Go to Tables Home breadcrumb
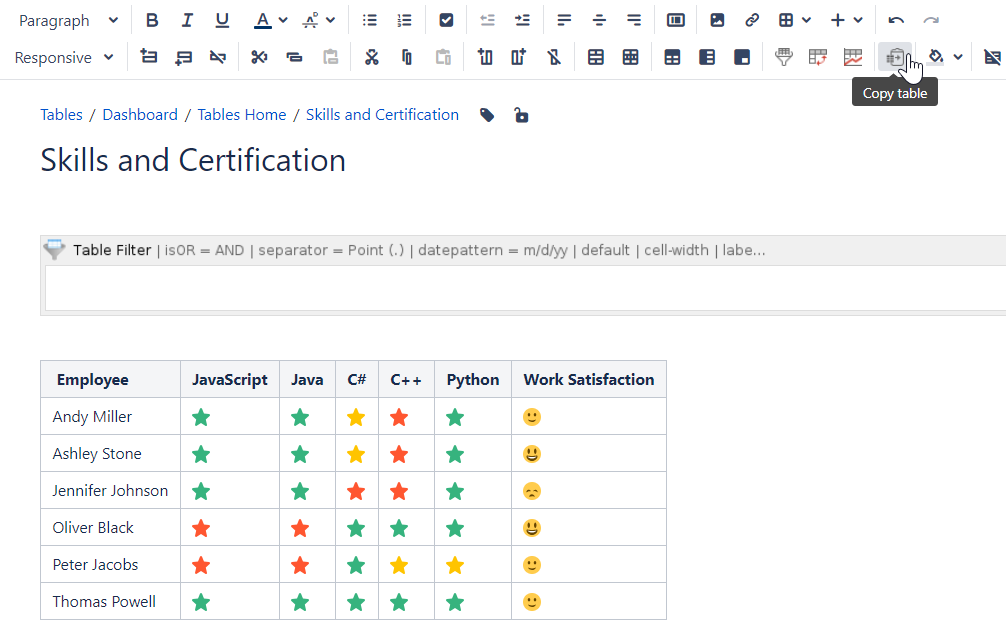Image resolution: width=1006 pixels, height=641 pixels. 241,115
